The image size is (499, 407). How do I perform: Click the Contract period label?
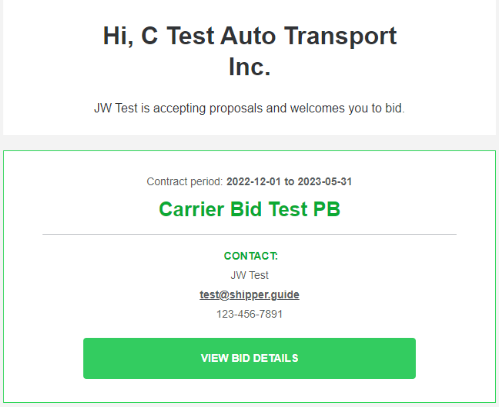[x=185, y=182]
